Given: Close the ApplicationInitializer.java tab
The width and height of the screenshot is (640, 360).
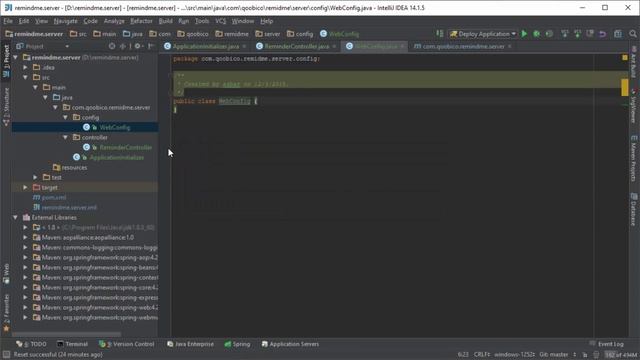Looking at the screenshot, I should (x=244, y=47).
